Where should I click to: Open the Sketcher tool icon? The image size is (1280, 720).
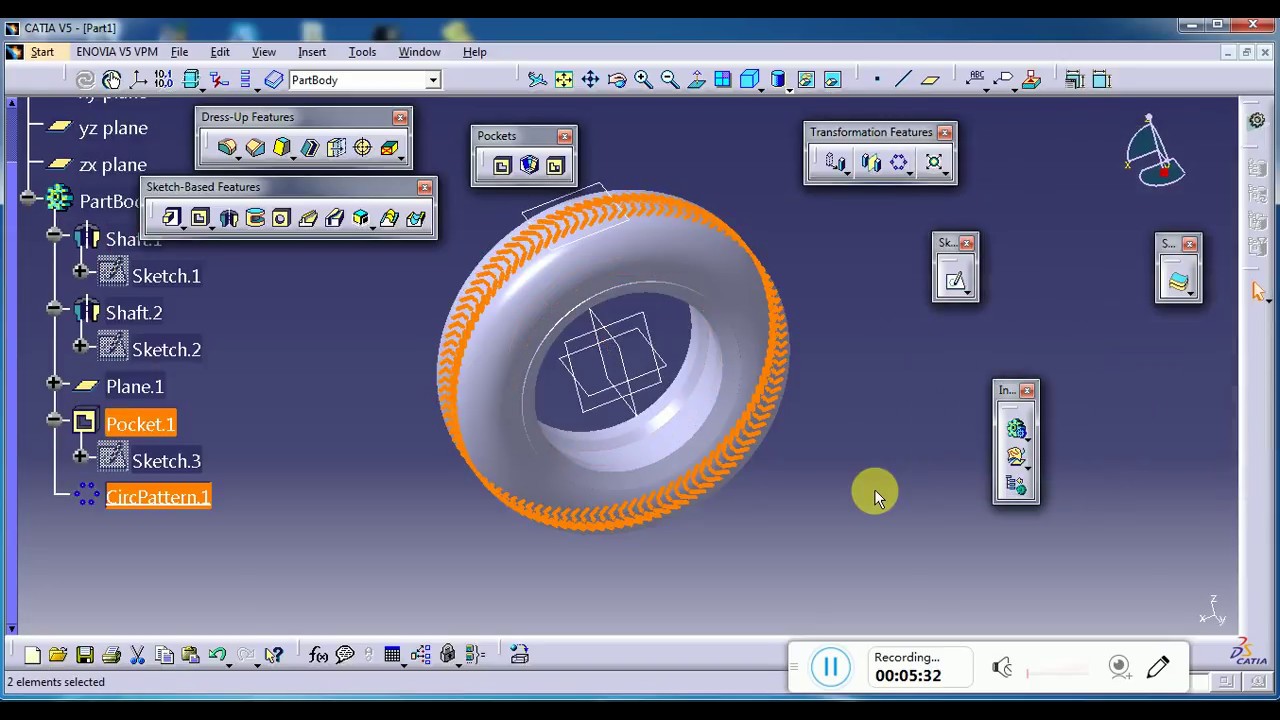point(955,282)
